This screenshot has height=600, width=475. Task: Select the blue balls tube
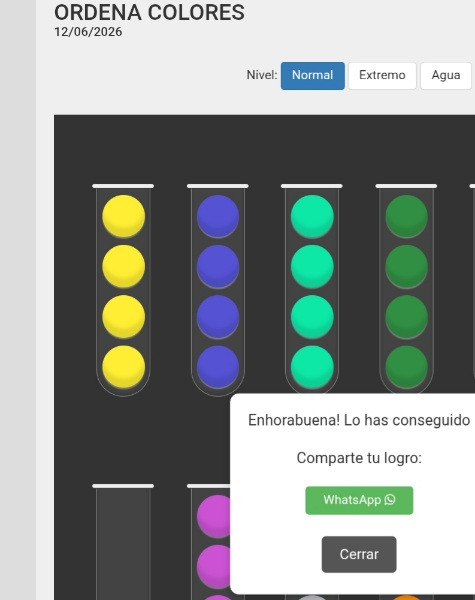tap(218, 290)
